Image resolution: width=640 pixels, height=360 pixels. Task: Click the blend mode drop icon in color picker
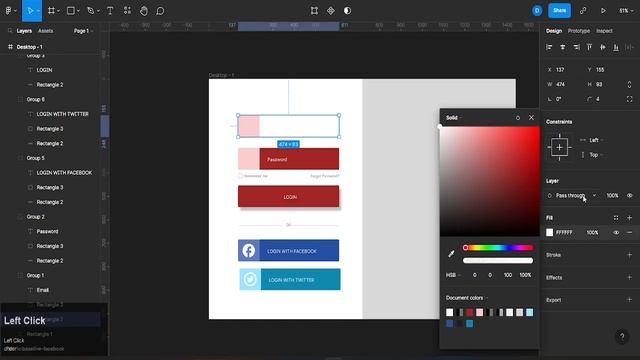(518, 118)
